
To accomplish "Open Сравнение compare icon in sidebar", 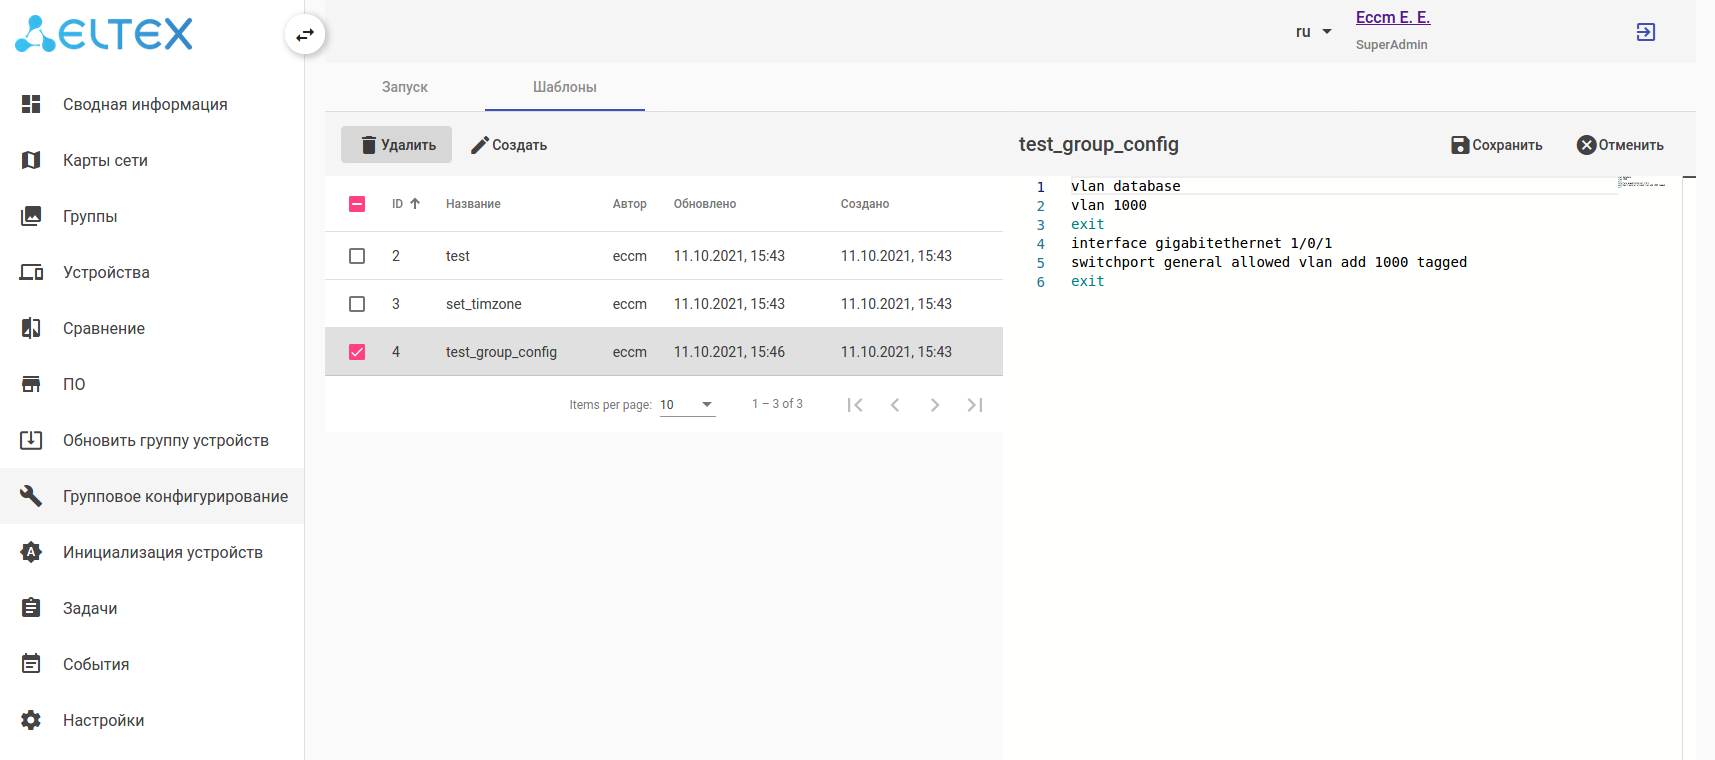I will pyautogui.click(x=31, y=328).
